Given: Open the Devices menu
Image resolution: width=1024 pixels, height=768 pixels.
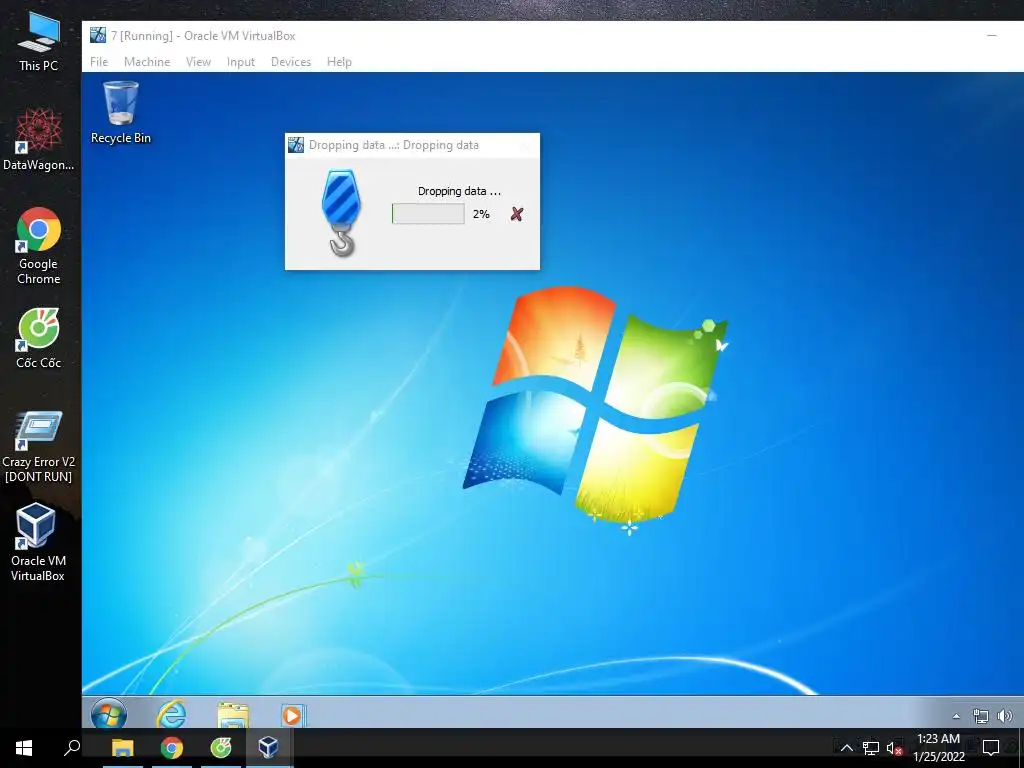Looking at the screenshot, I should (x=291, y=61).
